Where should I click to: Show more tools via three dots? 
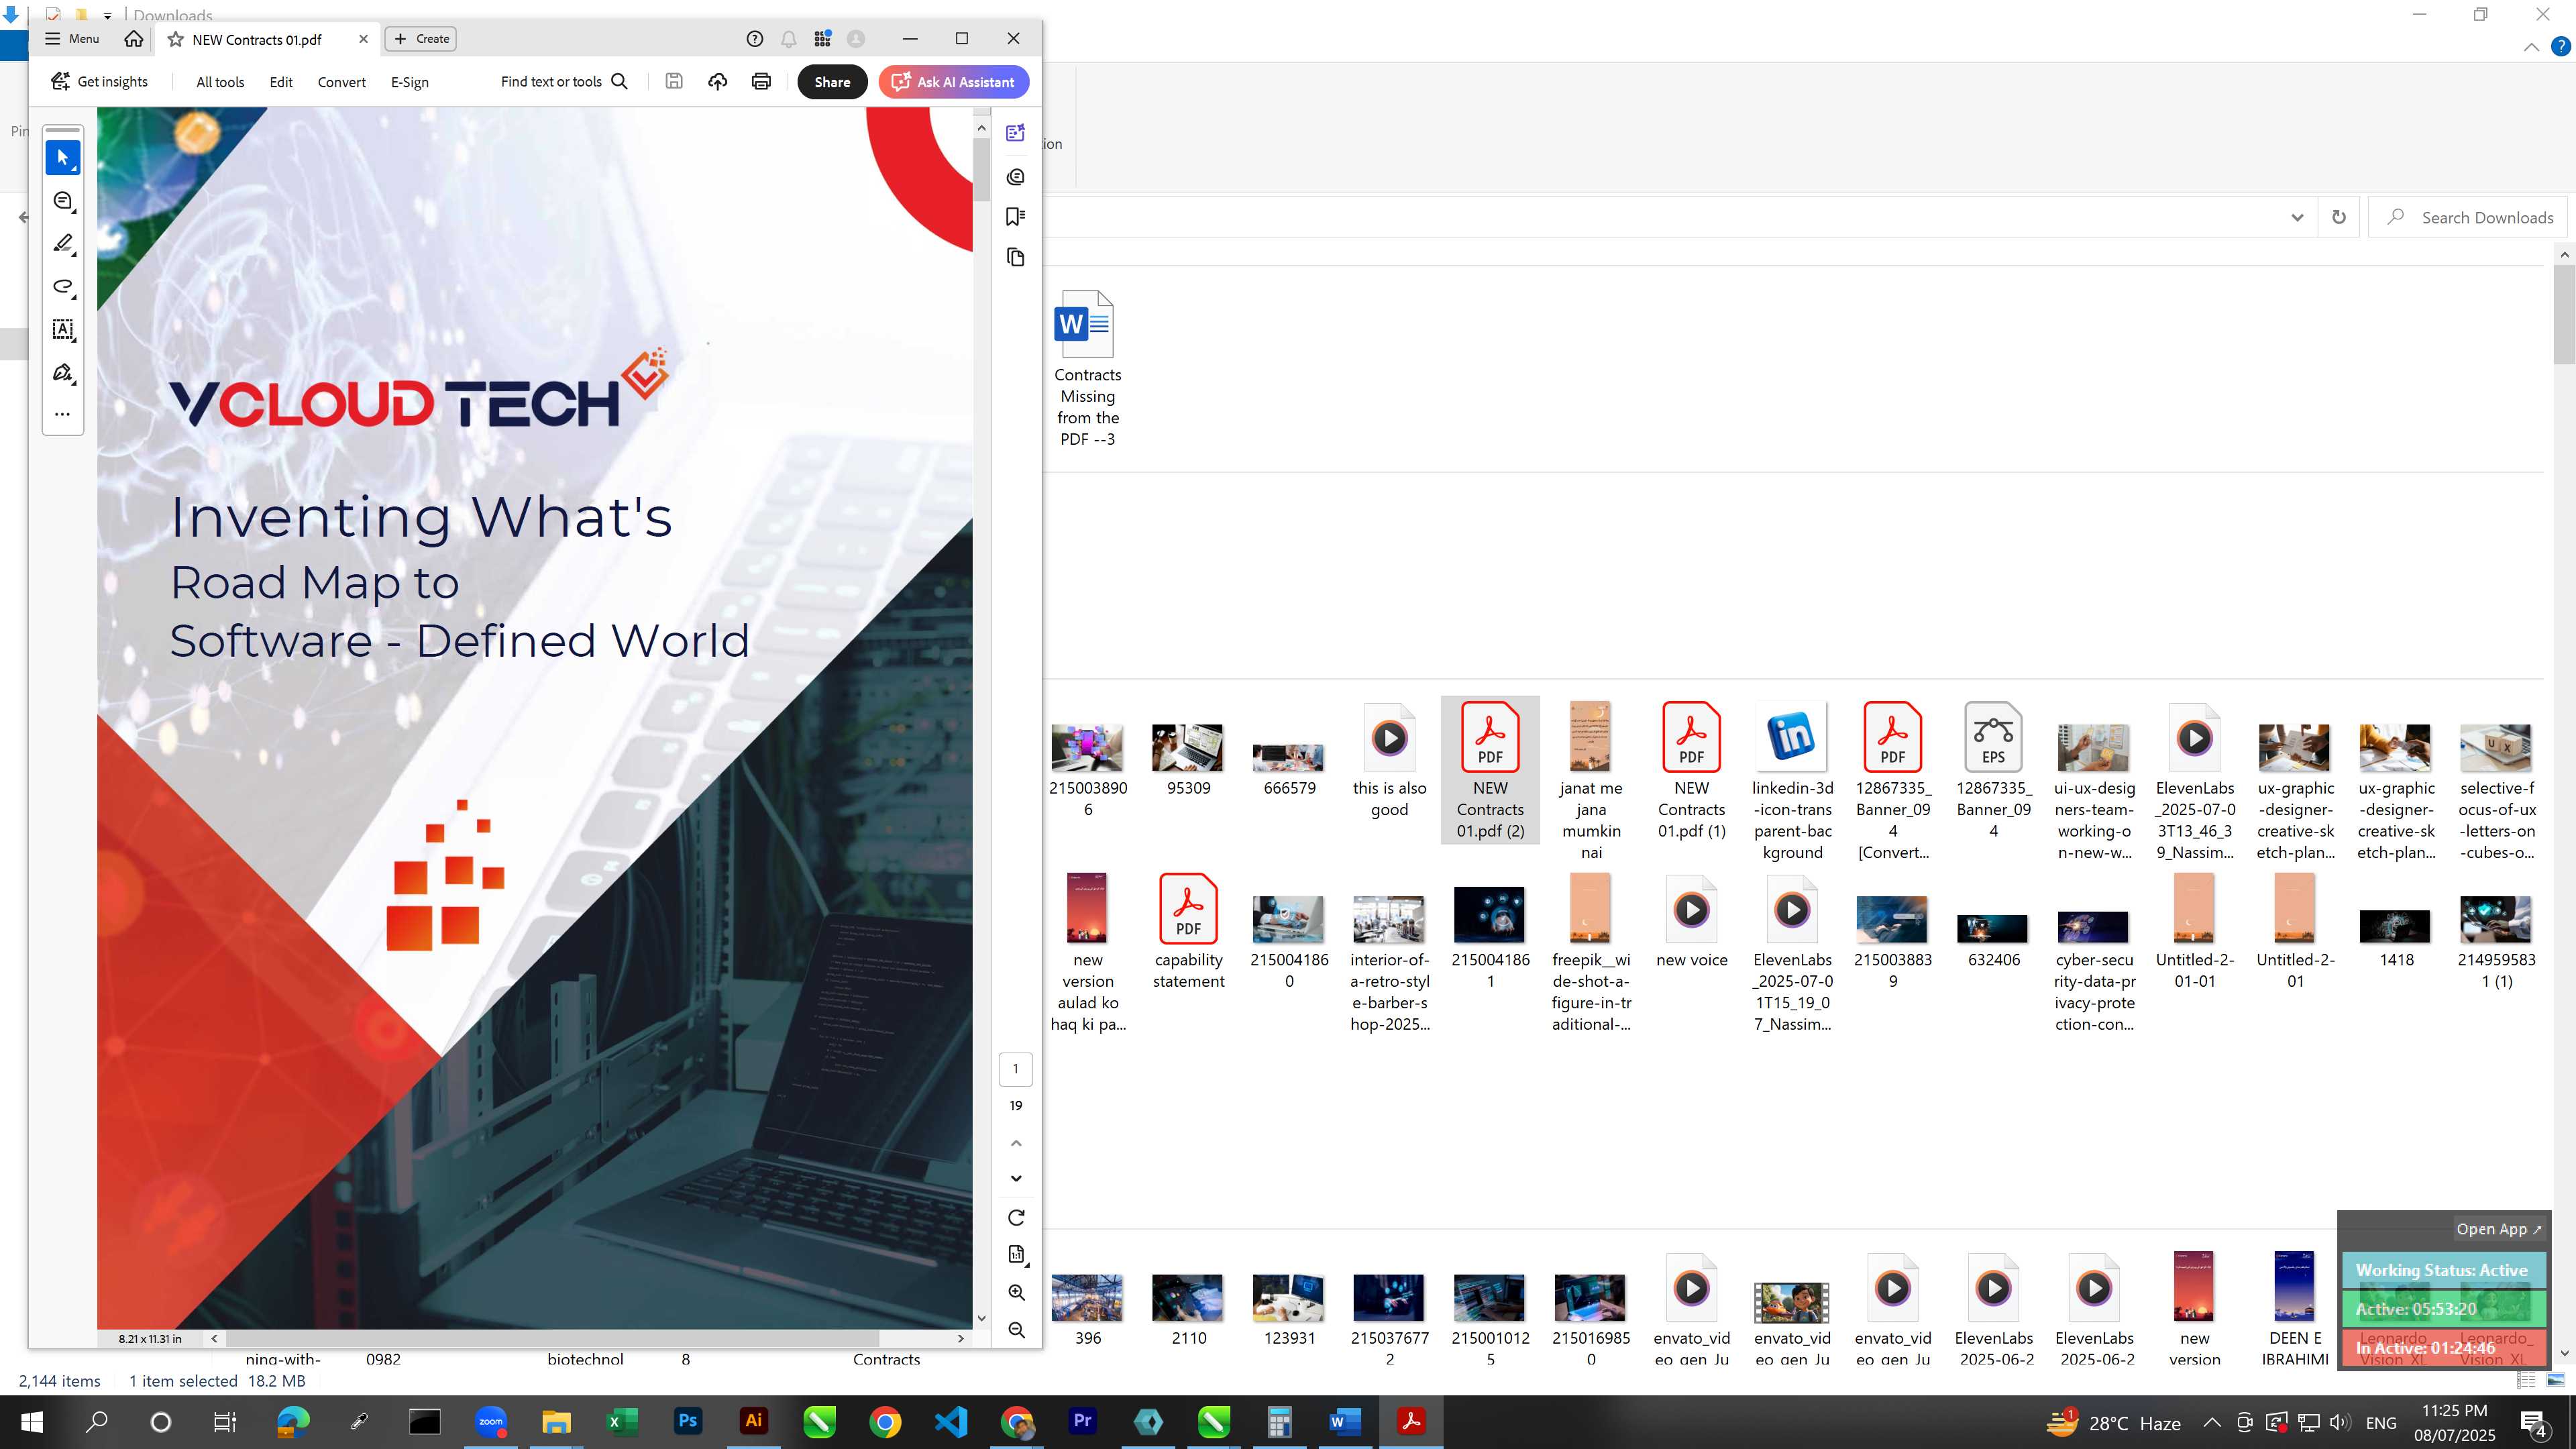click(x=63, y=414)
